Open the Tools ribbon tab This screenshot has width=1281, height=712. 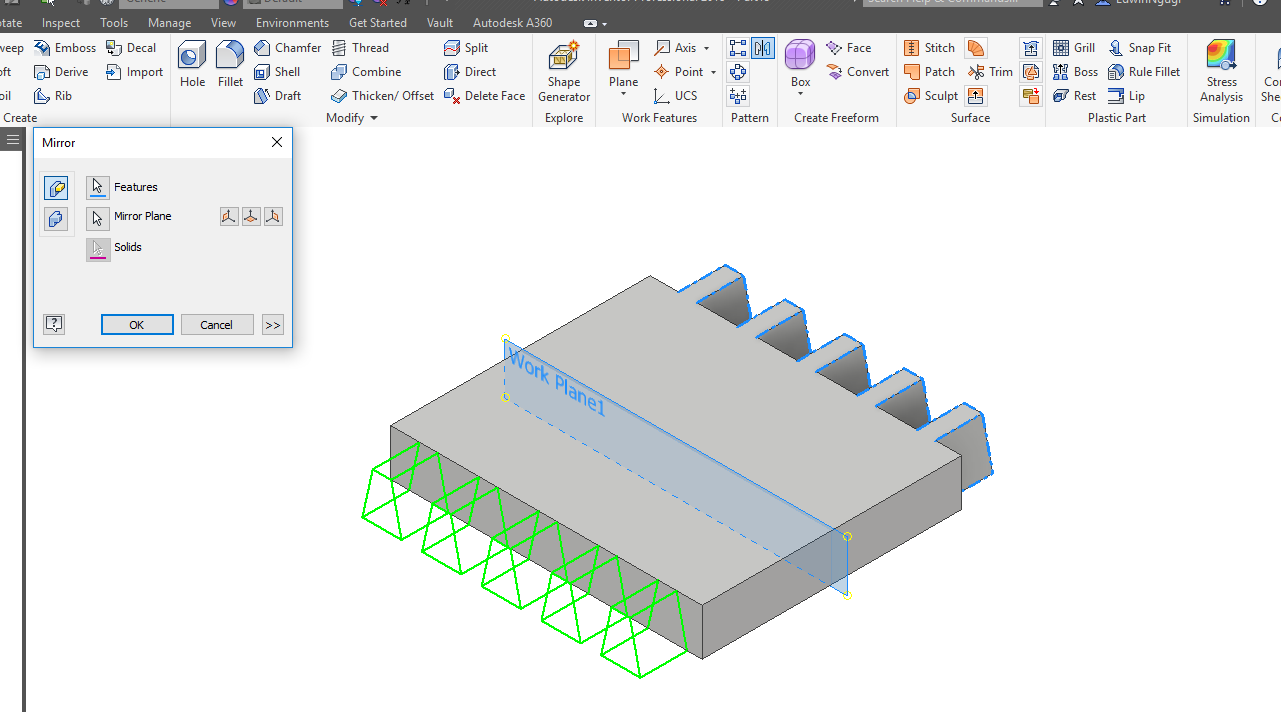114,23
